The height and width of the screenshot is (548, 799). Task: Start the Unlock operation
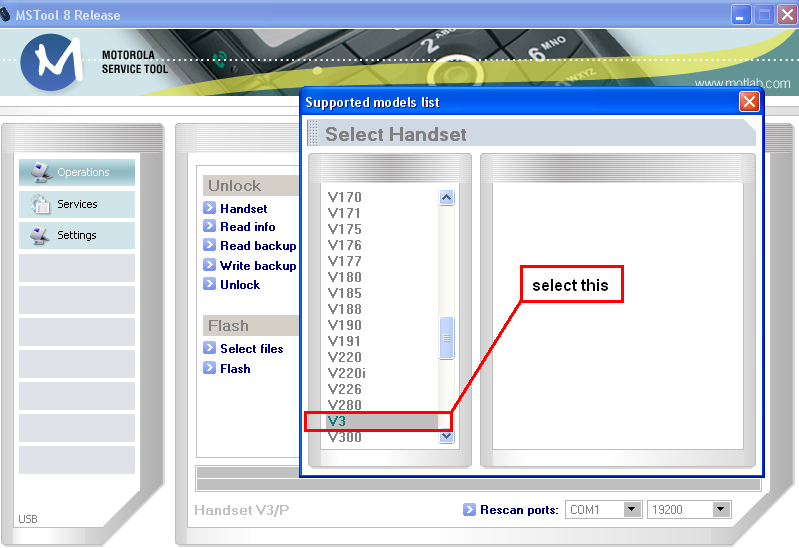(x=240, y=284)
